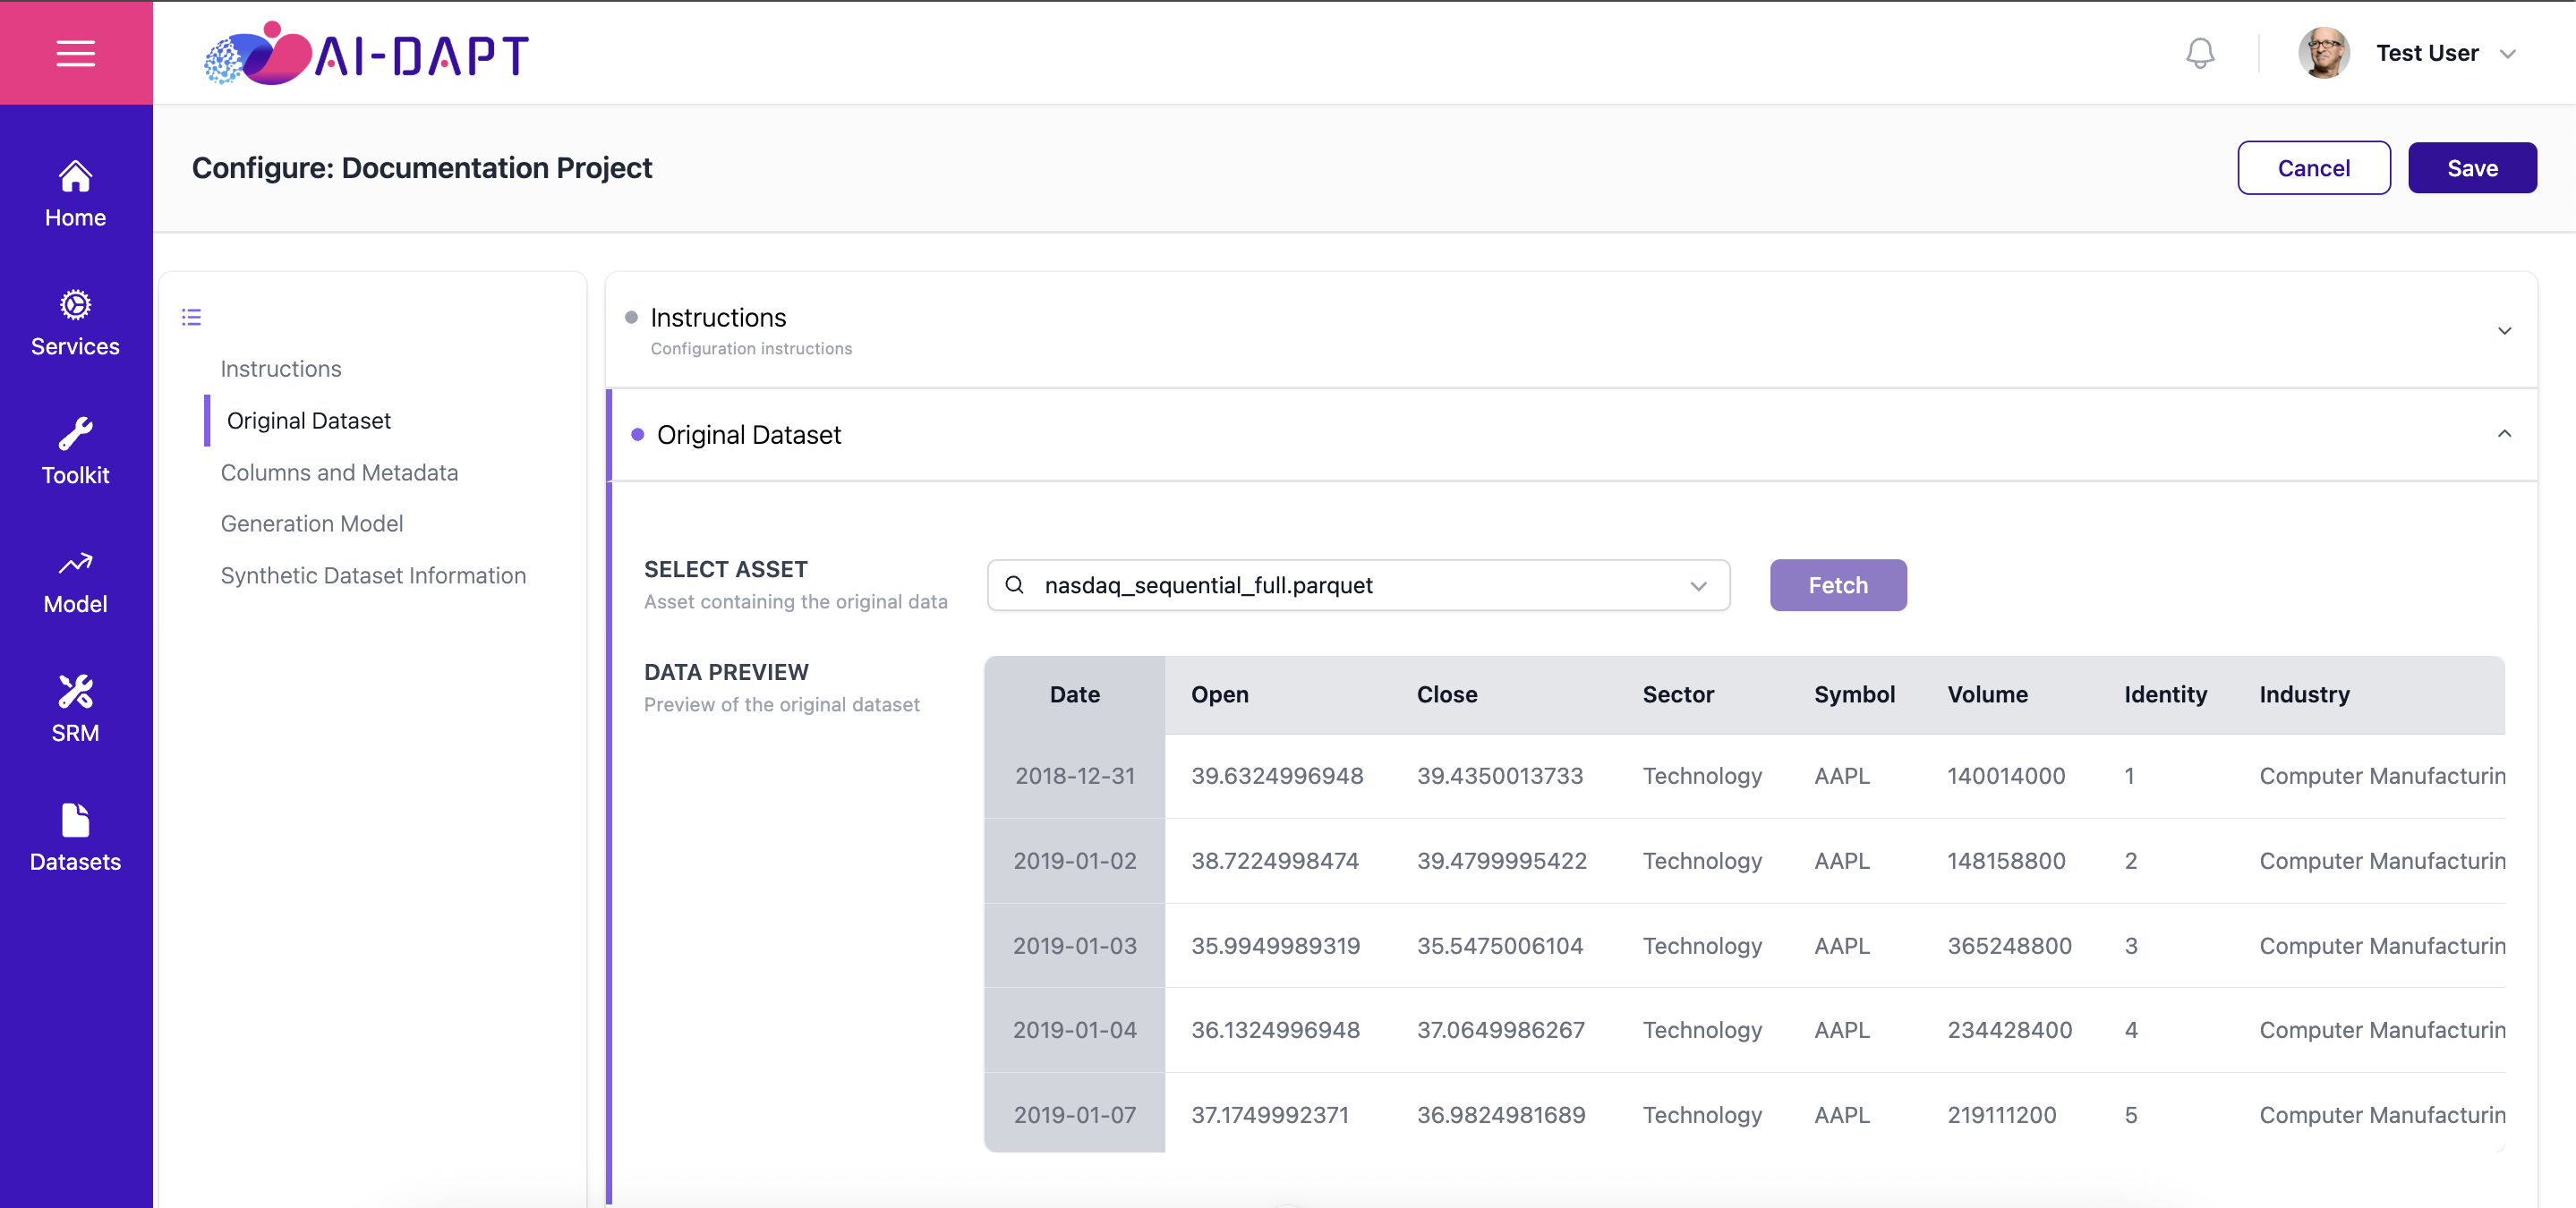Open notifications bell
The width and height of the screenshot is (2576, 1208).
tap(2199, 53)
